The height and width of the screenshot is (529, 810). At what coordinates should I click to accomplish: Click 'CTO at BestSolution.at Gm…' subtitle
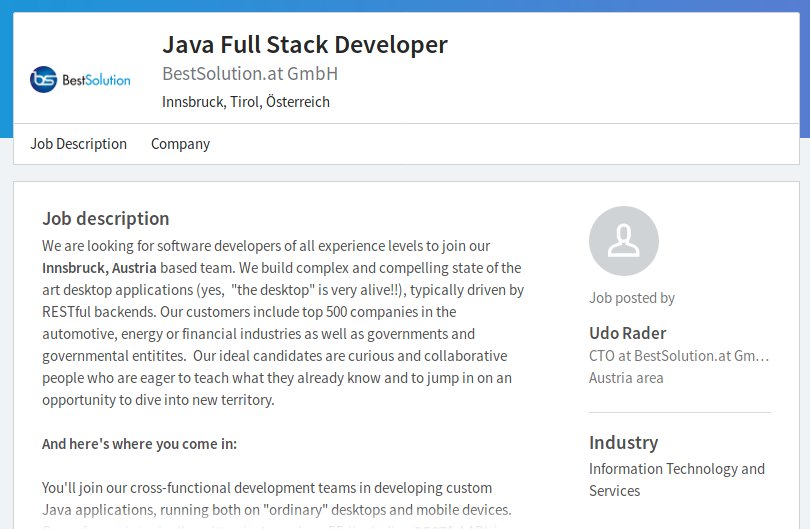click(679, 356)
